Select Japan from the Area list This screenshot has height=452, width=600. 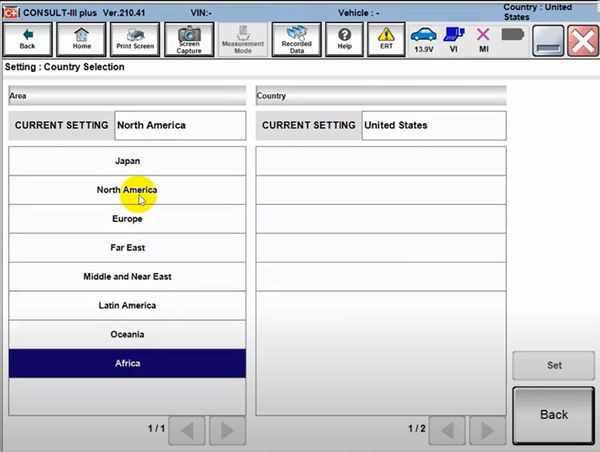pyautogui.click(x=127, y=161)
